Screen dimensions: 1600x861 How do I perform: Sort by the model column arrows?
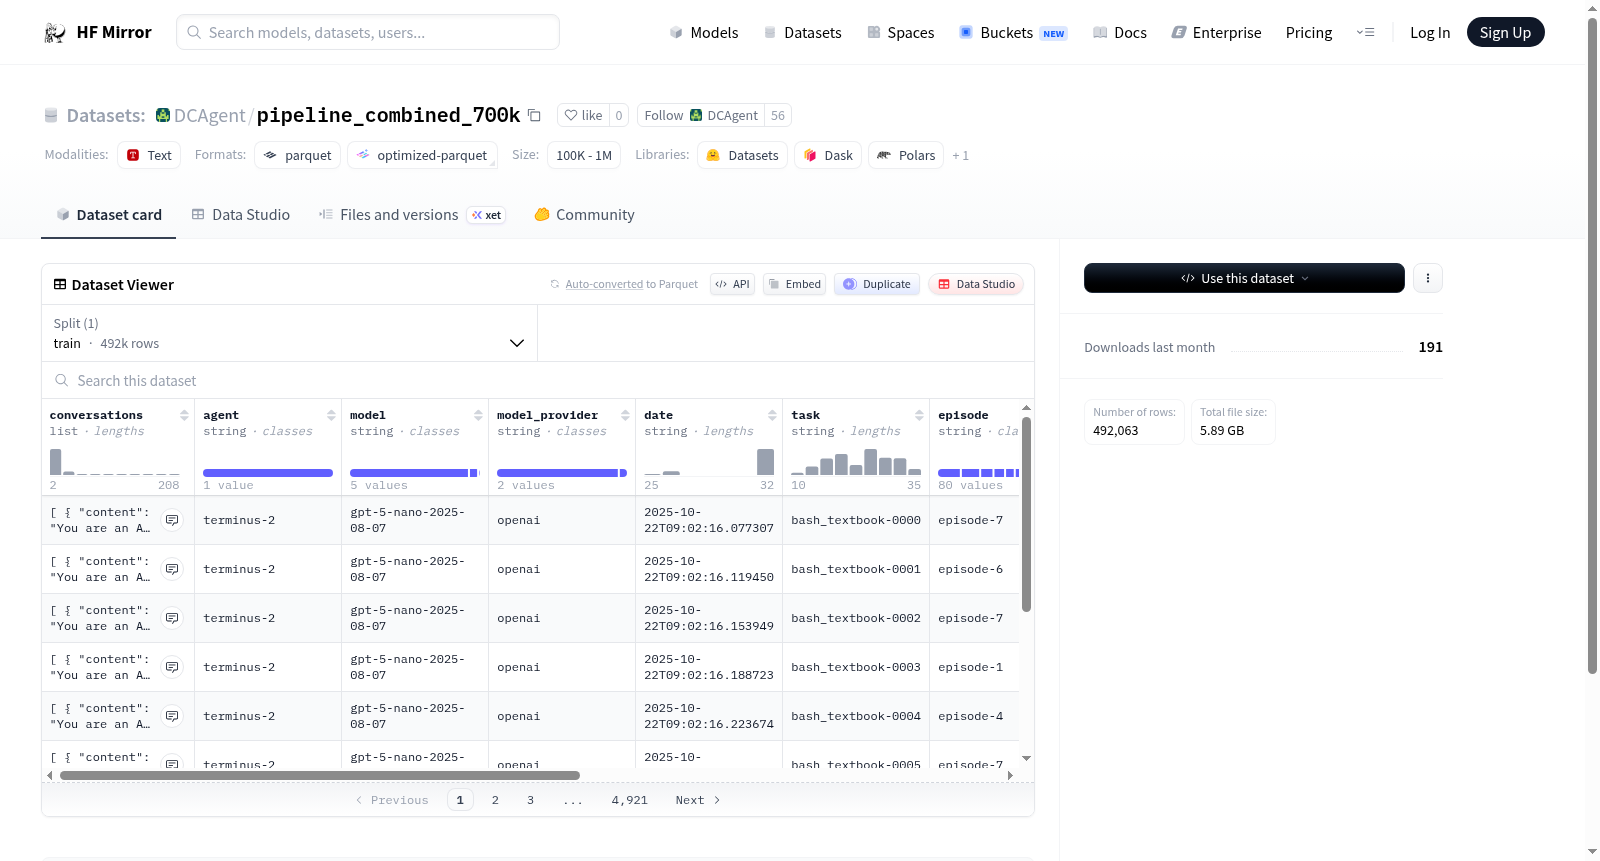478,415
